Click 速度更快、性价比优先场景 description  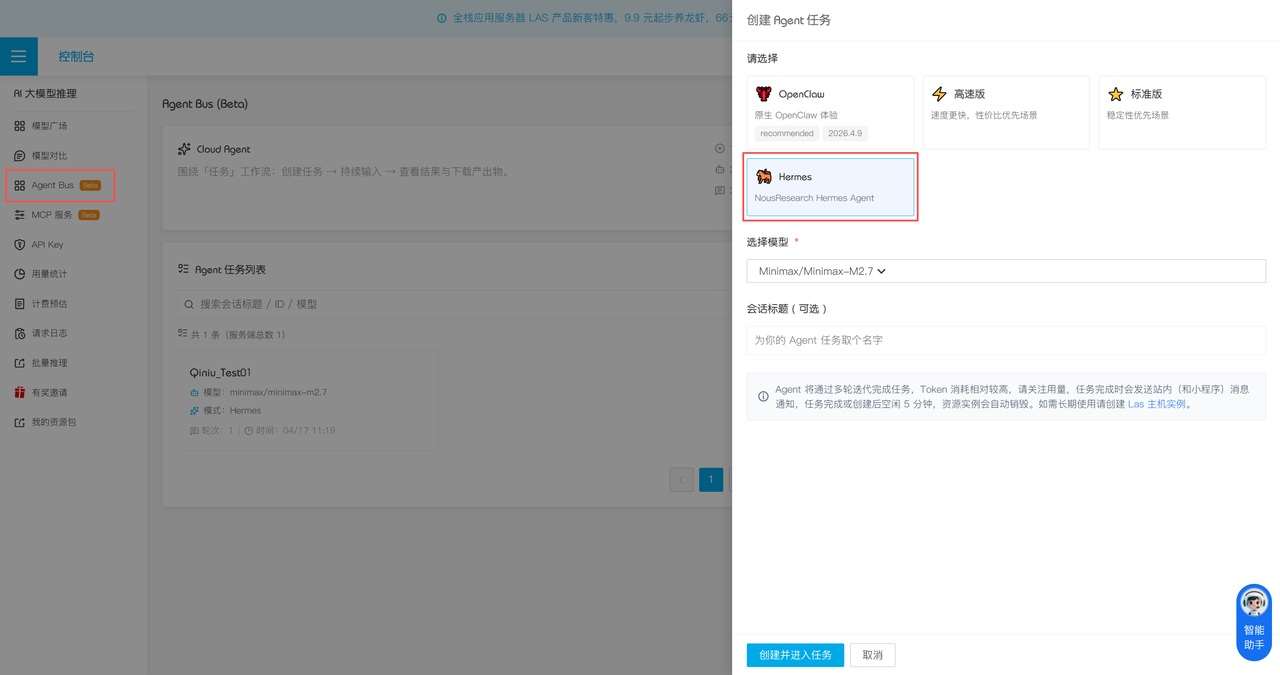(984, 115)
